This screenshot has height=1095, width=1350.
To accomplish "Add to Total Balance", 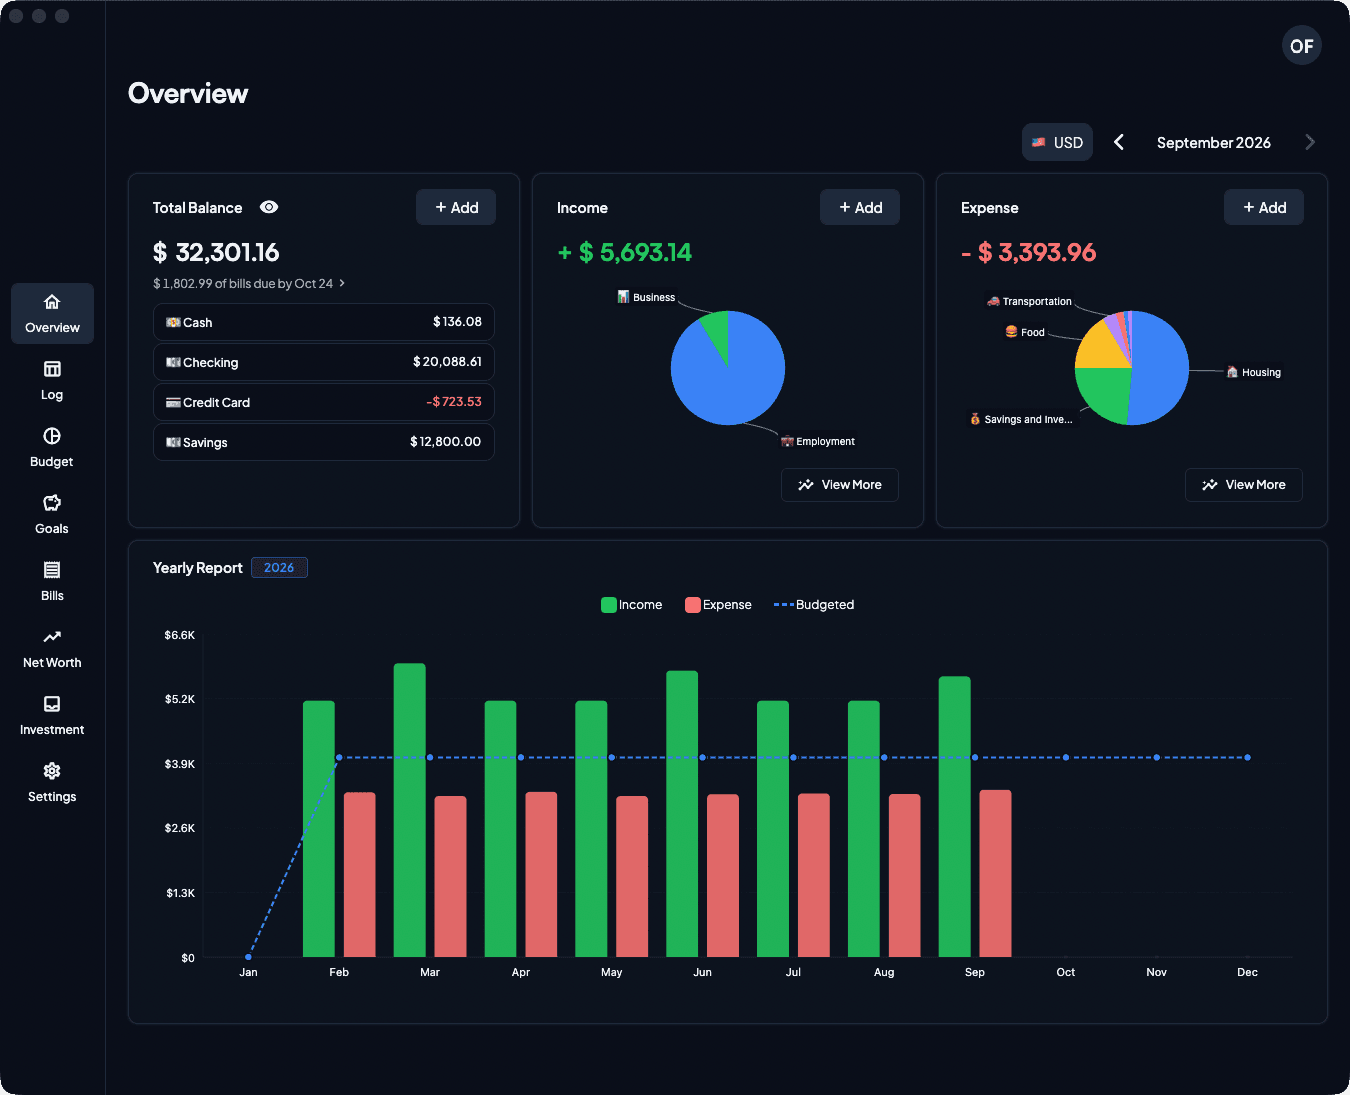I will click(456, 207).
